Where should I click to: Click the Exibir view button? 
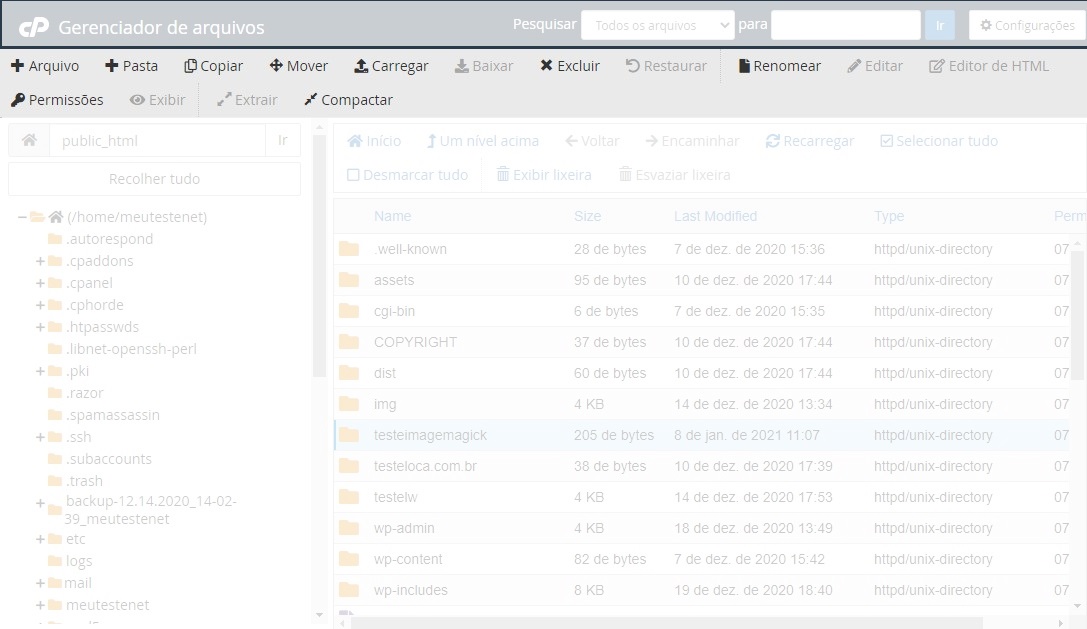click(x=157, y=100)
